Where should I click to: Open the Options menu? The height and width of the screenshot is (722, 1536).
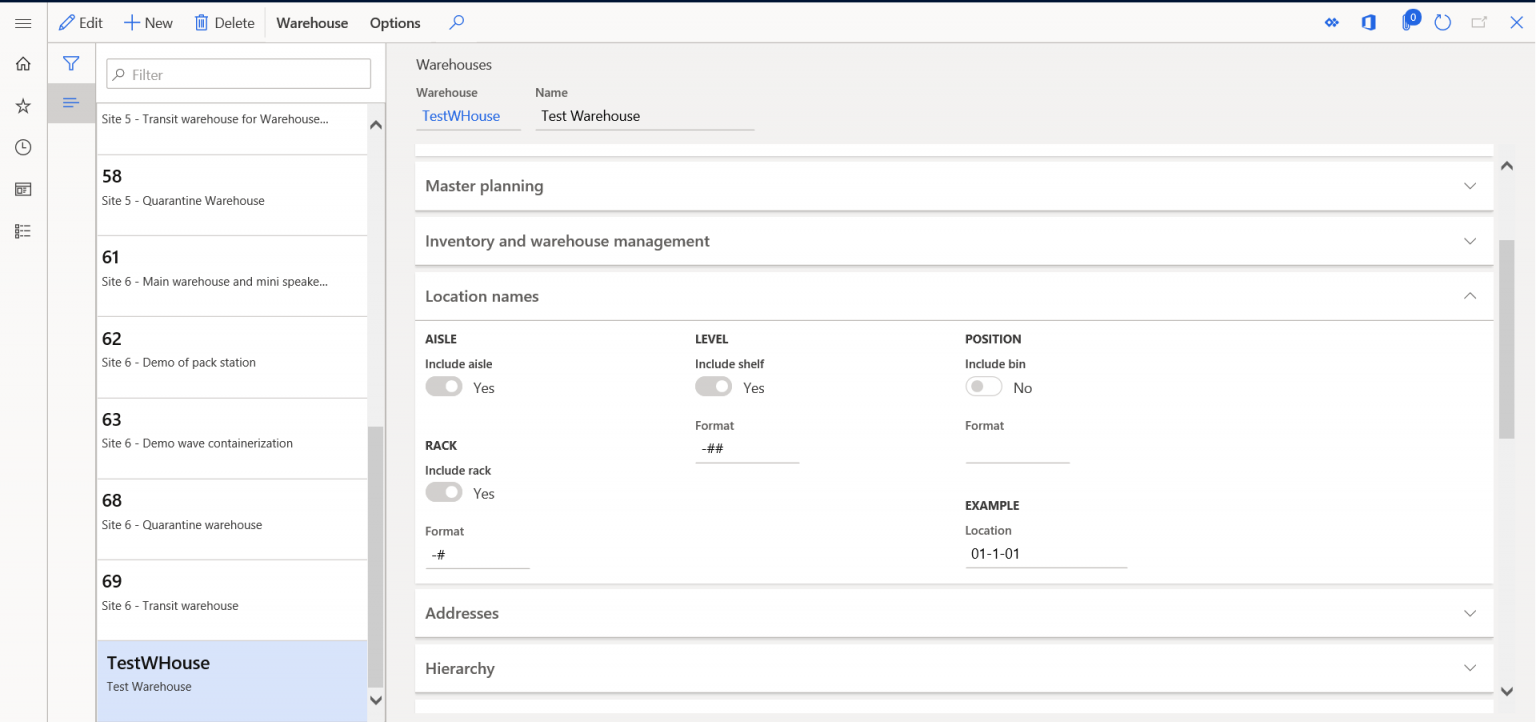(394, 21)
